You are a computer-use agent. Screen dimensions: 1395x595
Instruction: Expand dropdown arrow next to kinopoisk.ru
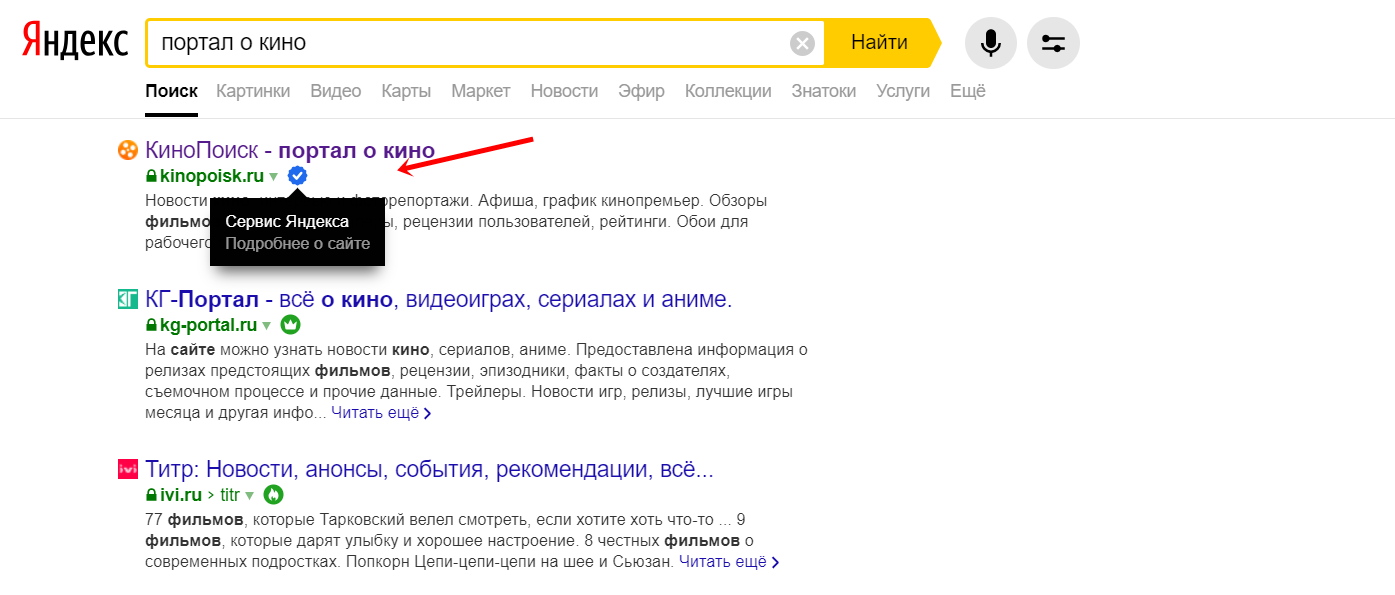click(x=274, y=177)
